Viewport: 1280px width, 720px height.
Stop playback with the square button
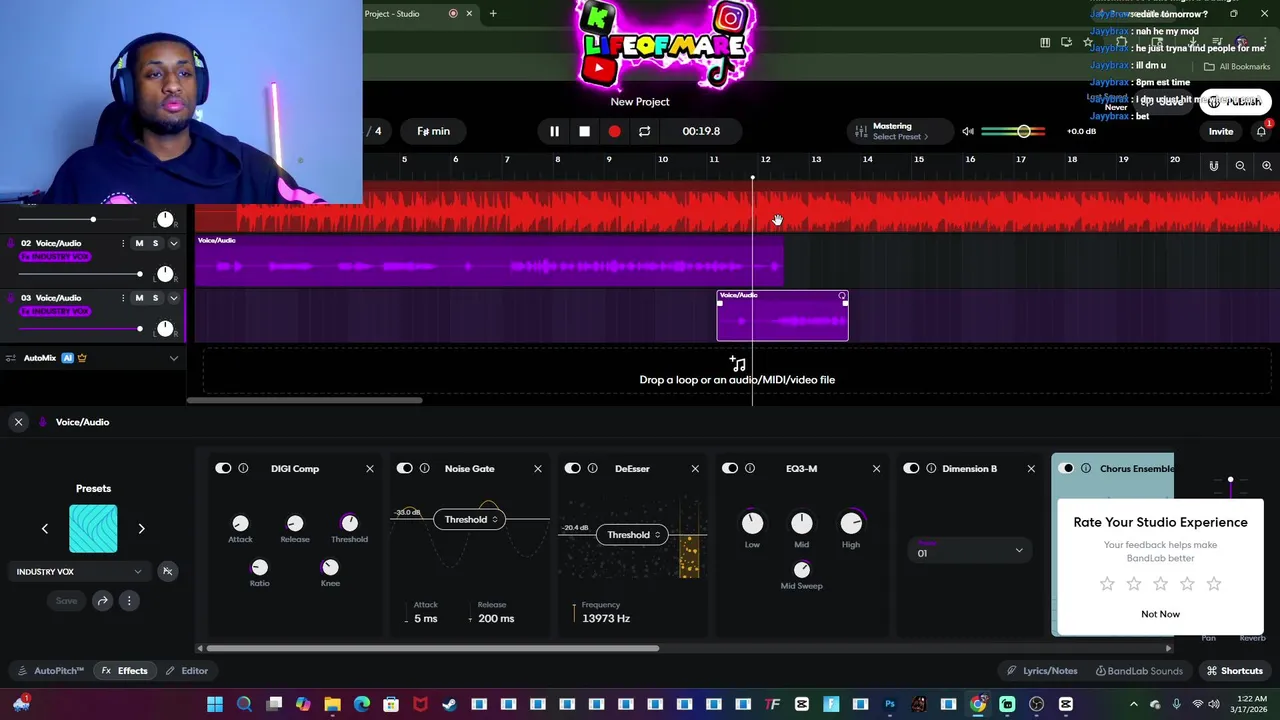(x=584, y=131)
